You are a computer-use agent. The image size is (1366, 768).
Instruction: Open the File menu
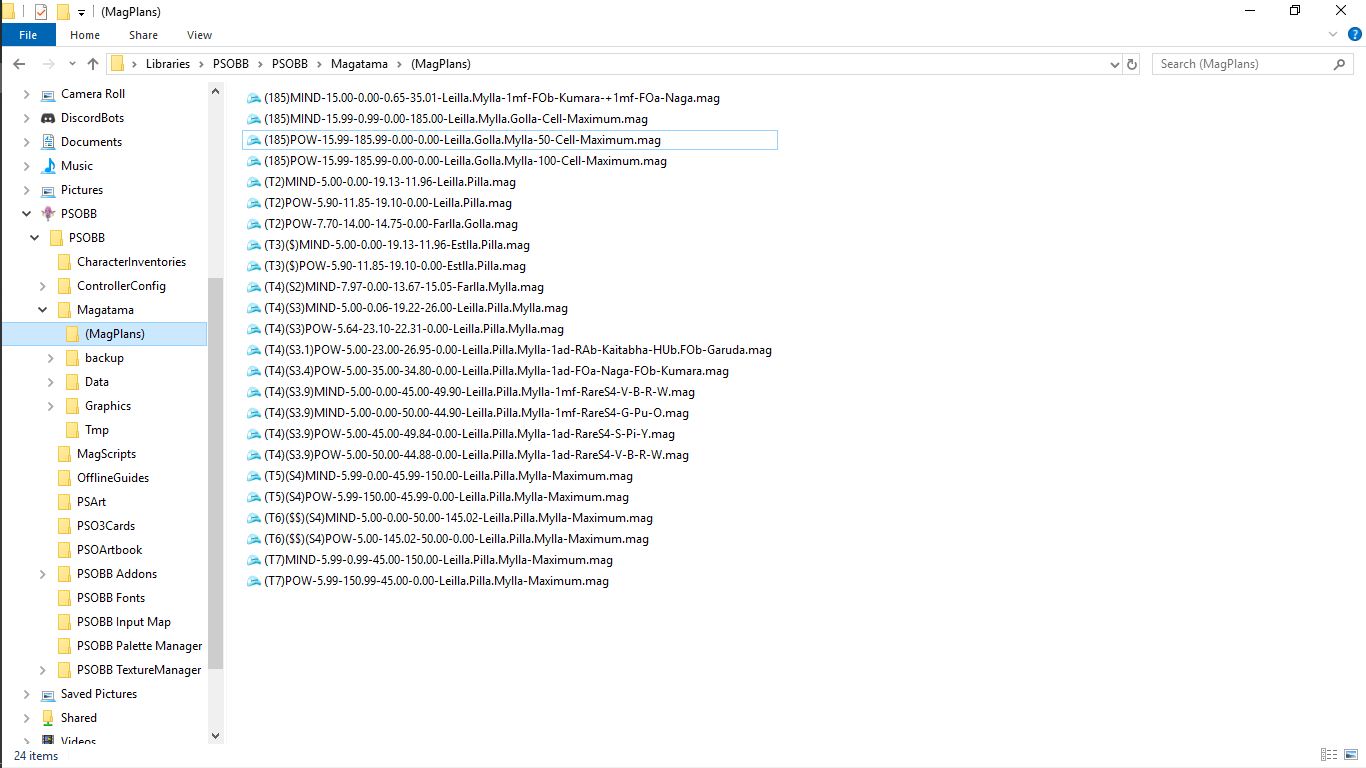point(28,35)
